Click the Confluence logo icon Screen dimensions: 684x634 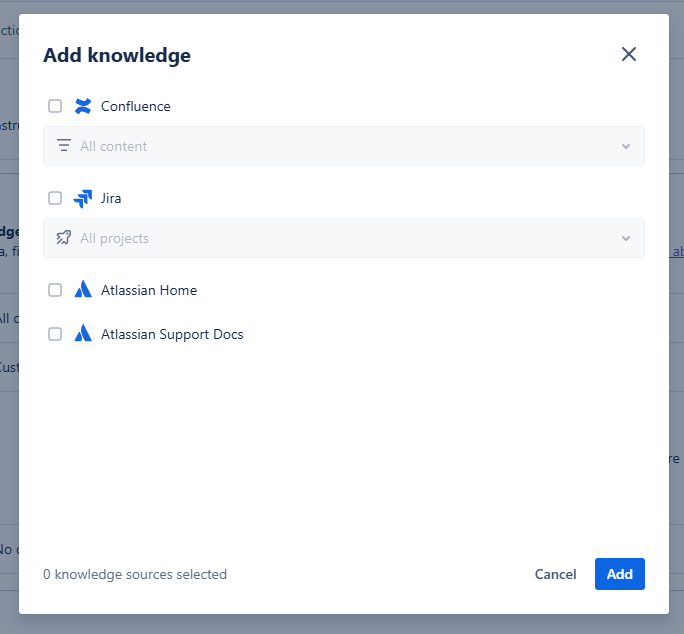83,106
